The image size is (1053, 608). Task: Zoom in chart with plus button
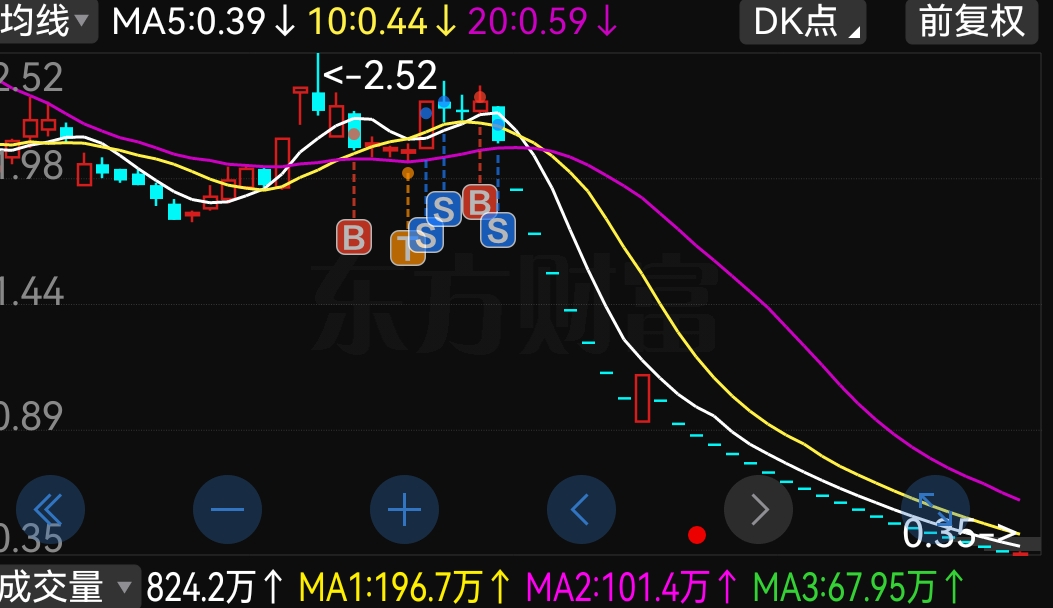coord(404,510)
